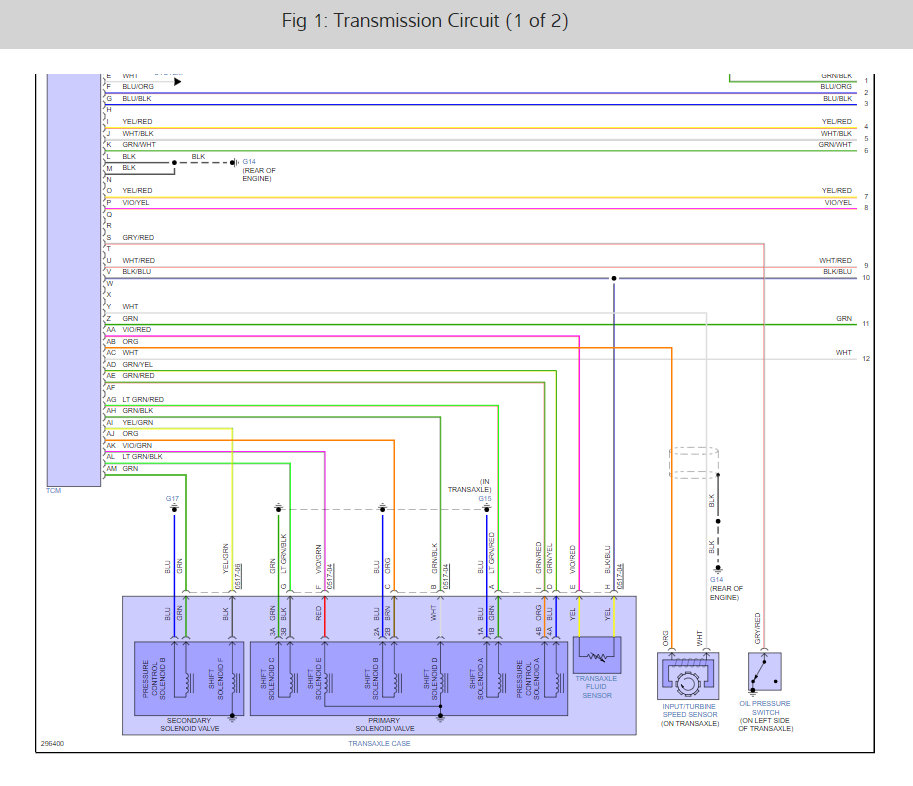Open the G14 link below the dashed BLK wire

tap(716, 580)
